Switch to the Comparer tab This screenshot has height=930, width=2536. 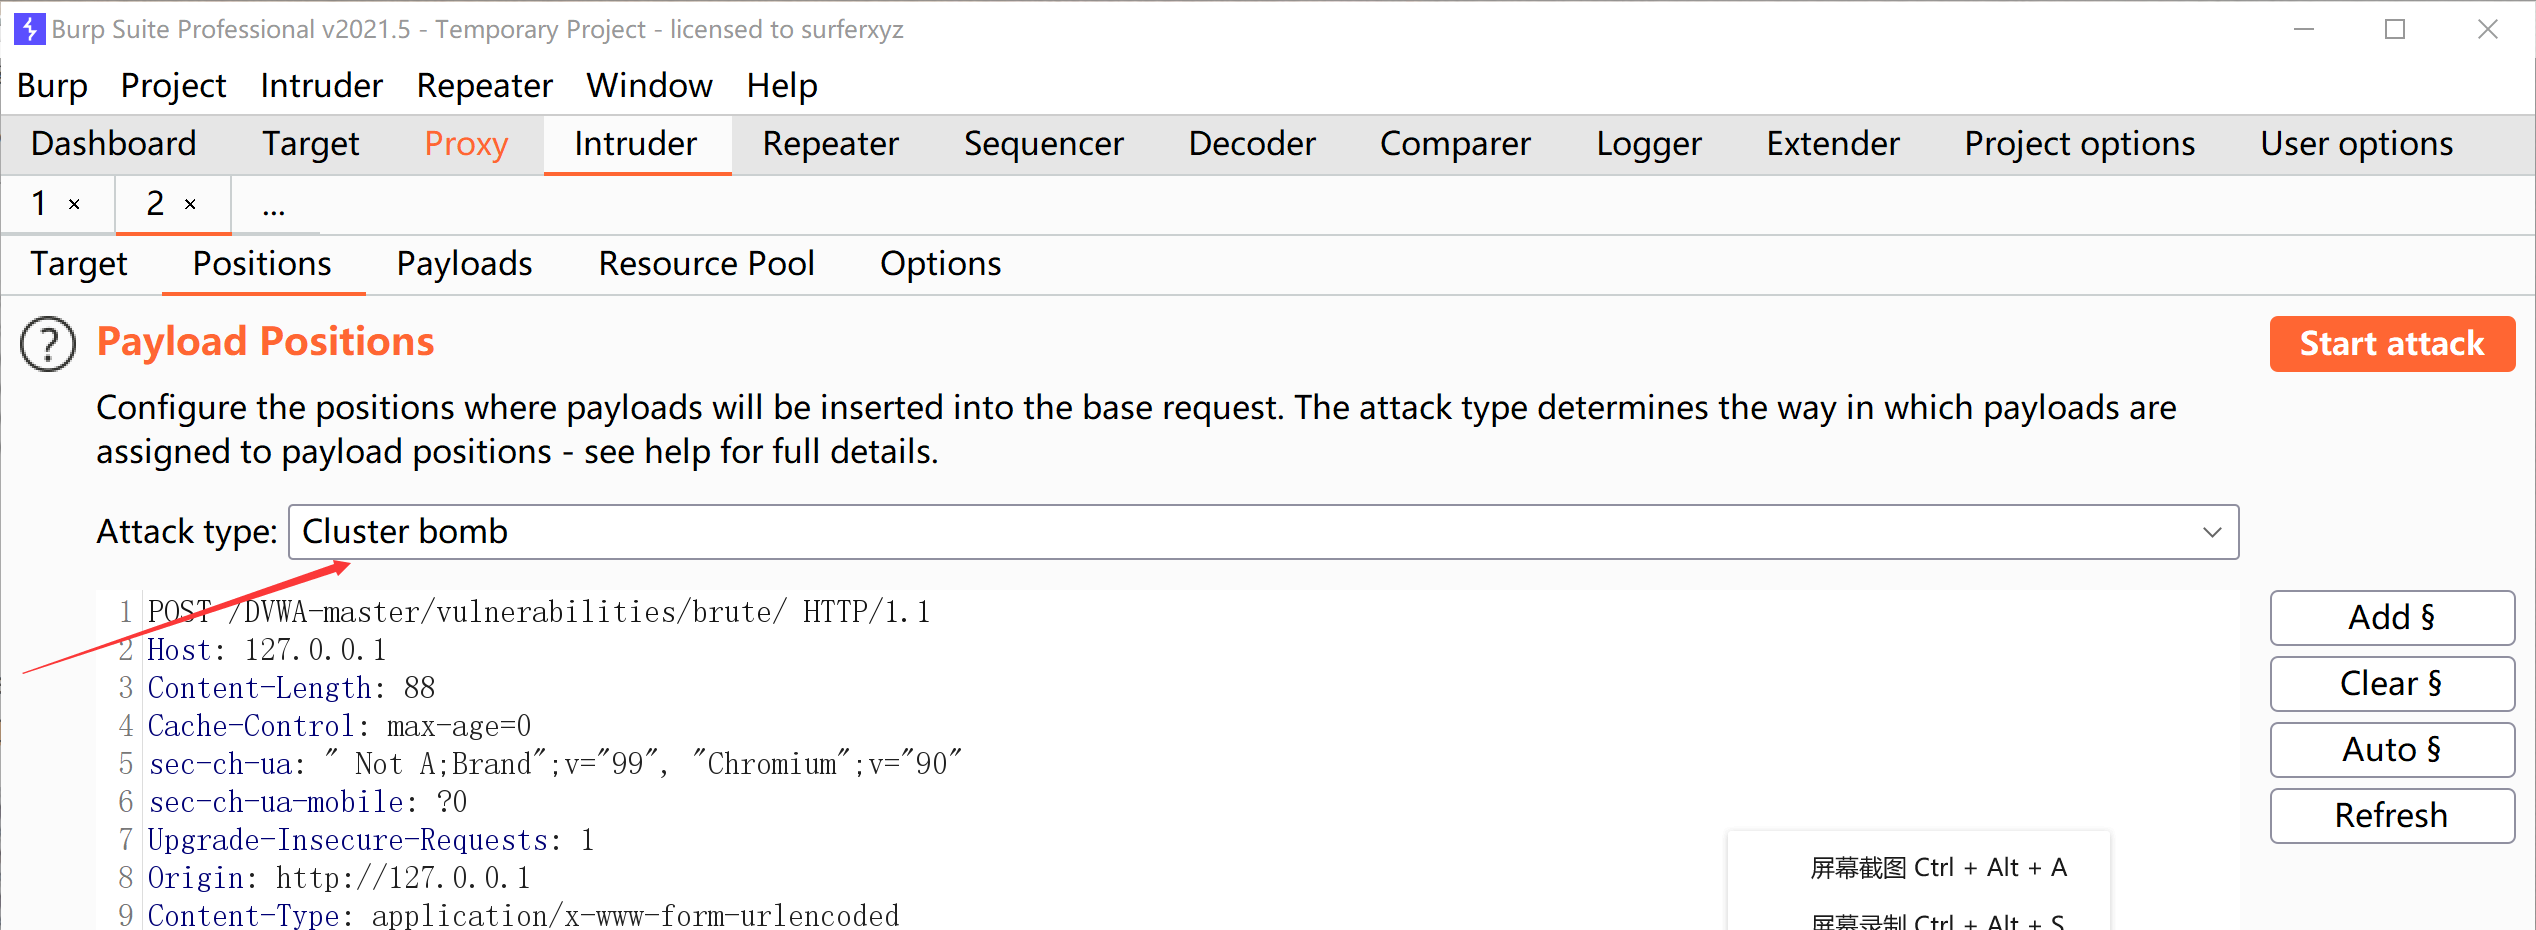1455,145
